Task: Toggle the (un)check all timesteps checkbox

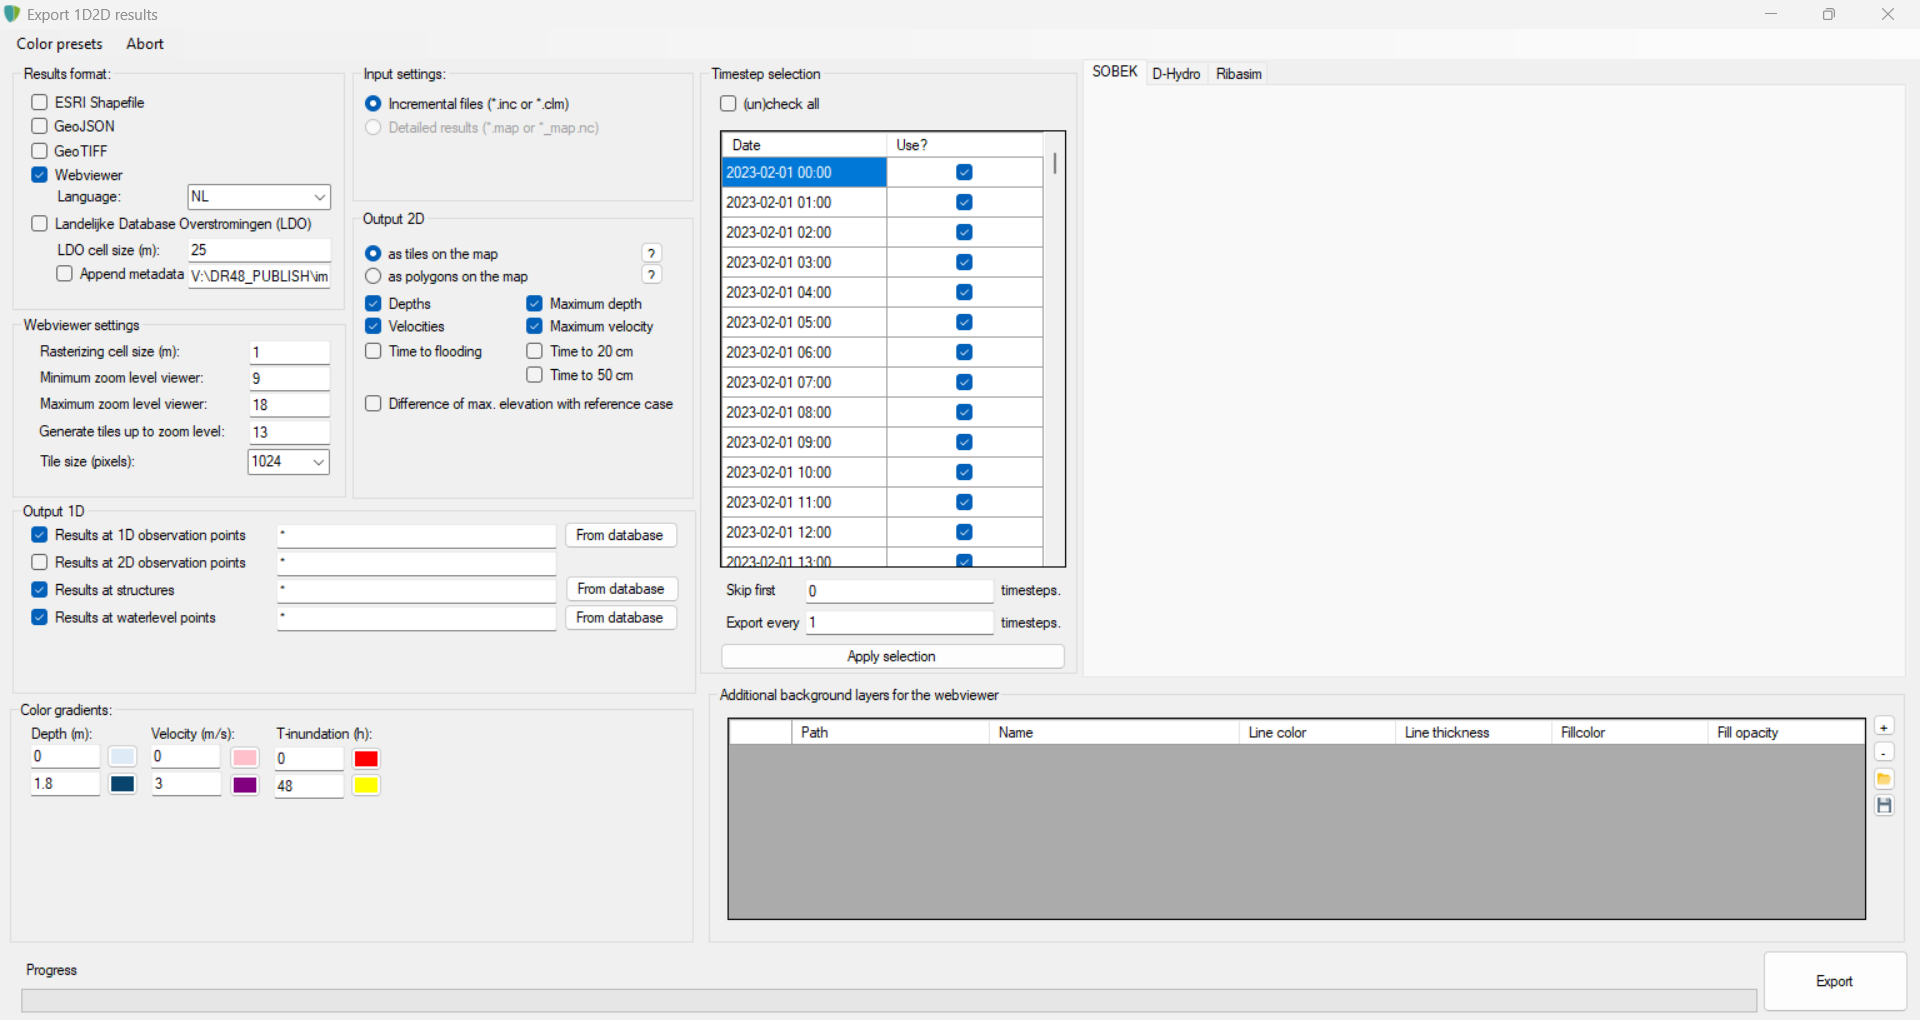Action: point(728,104)
